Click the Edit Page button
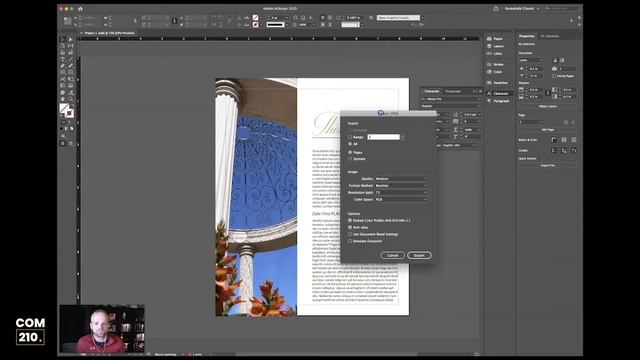The height and width of the screenshot is (360, 640). 548,130
